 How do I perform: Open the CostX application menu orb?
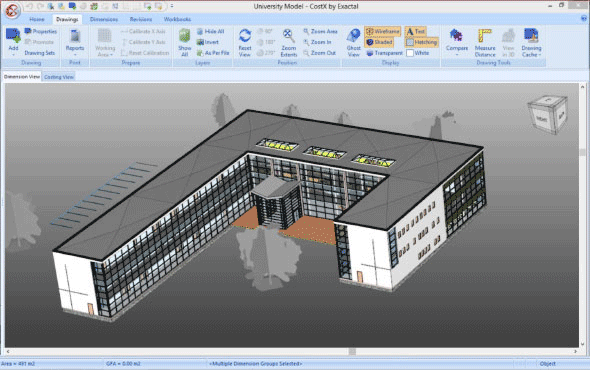(x=12, y=10)
